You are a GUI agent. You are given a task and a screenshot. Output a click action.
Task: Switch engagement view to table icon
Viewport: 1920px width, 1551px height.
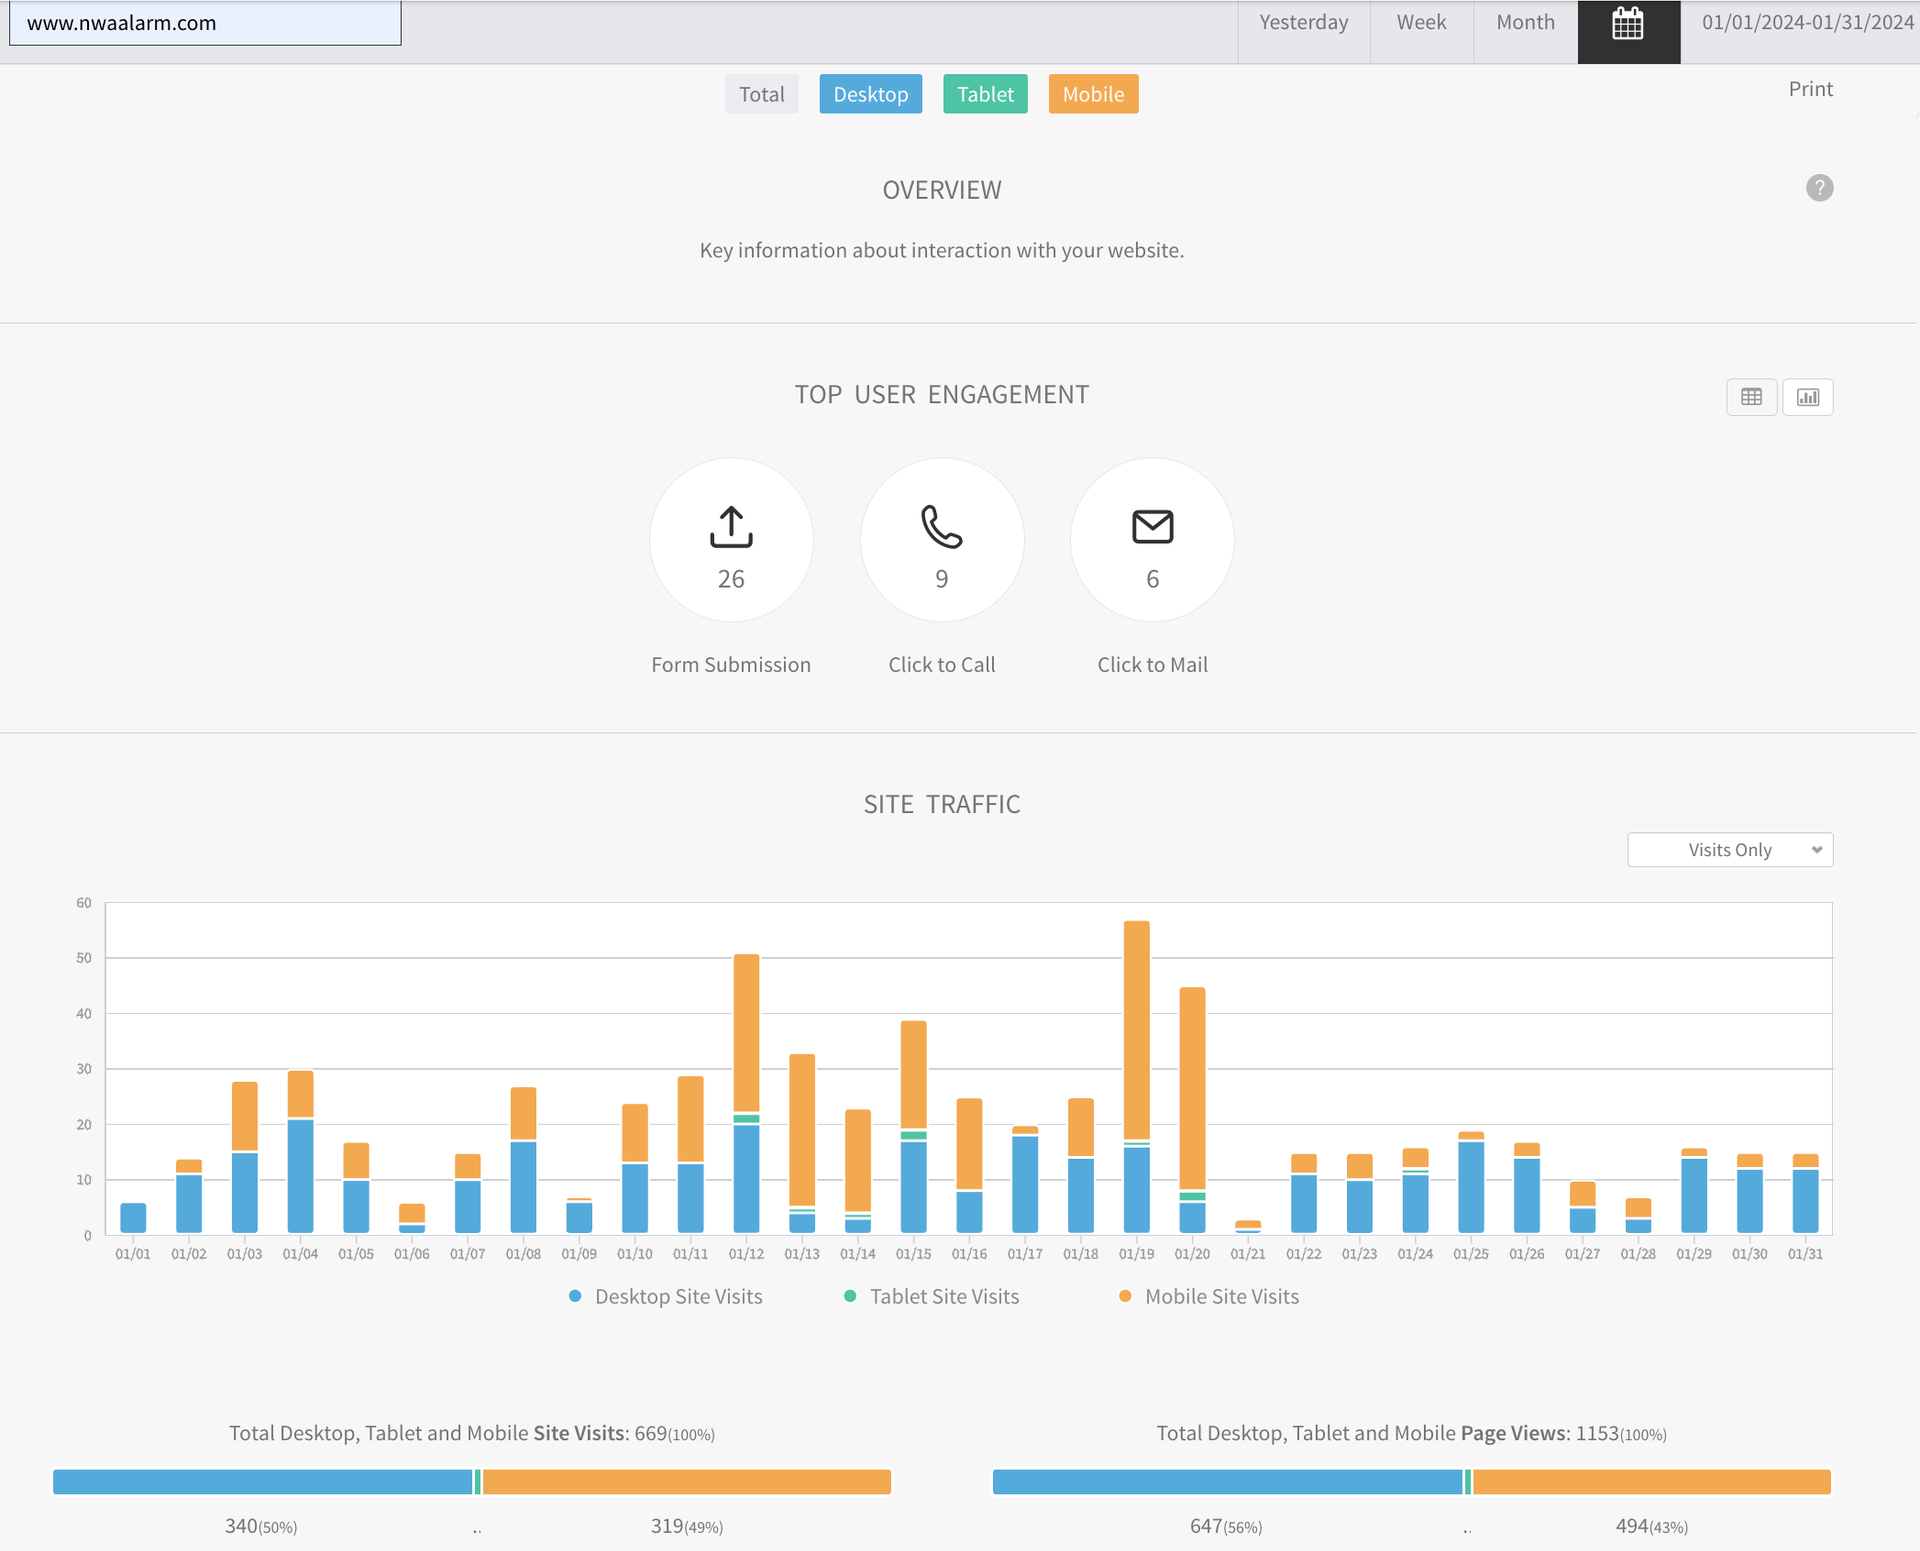pos(1751,397)
